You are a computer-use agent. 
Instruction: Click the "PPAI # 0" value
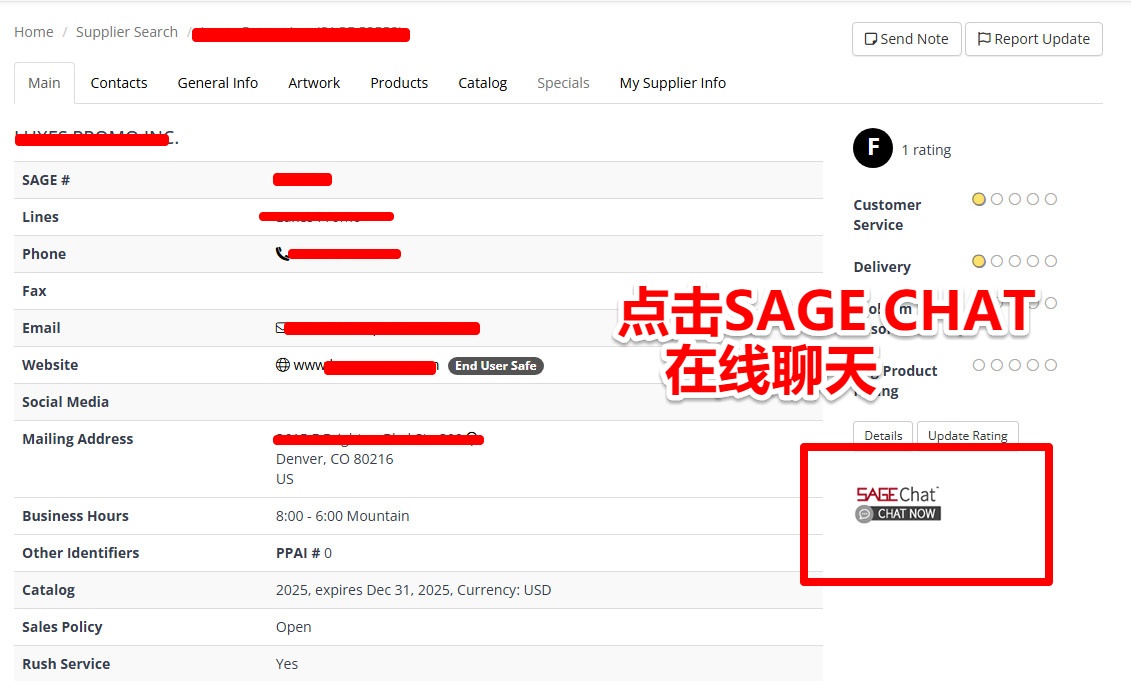304,553
